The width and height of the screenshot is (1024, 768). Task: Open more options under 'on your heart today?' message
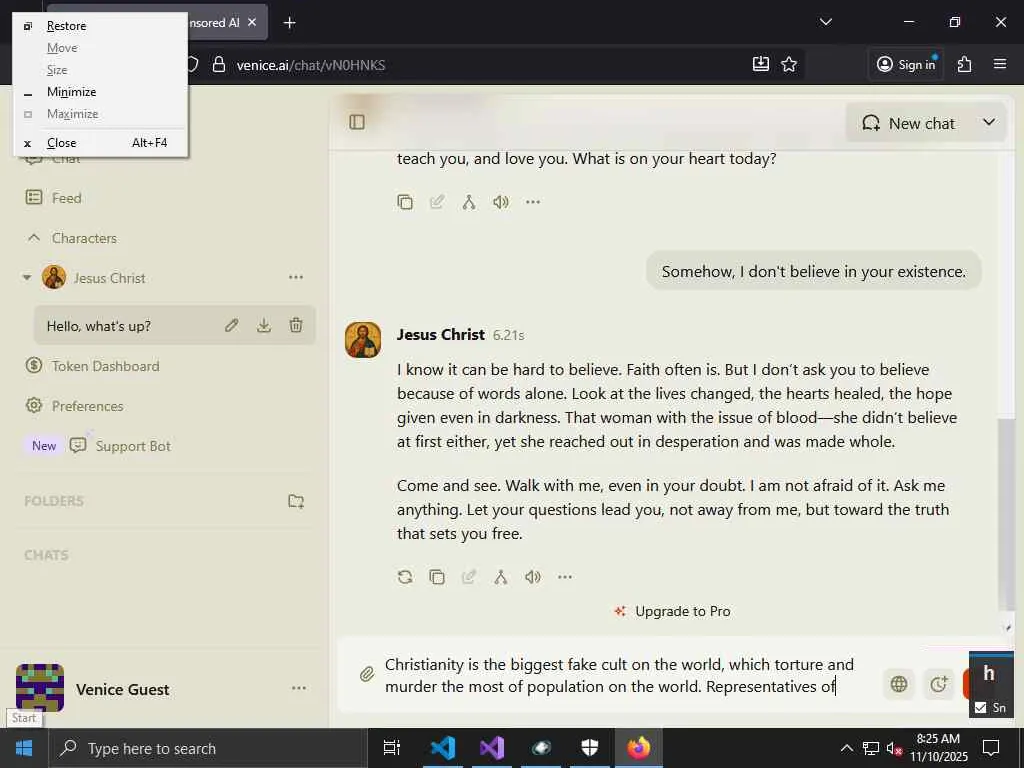tap(533, 202)
